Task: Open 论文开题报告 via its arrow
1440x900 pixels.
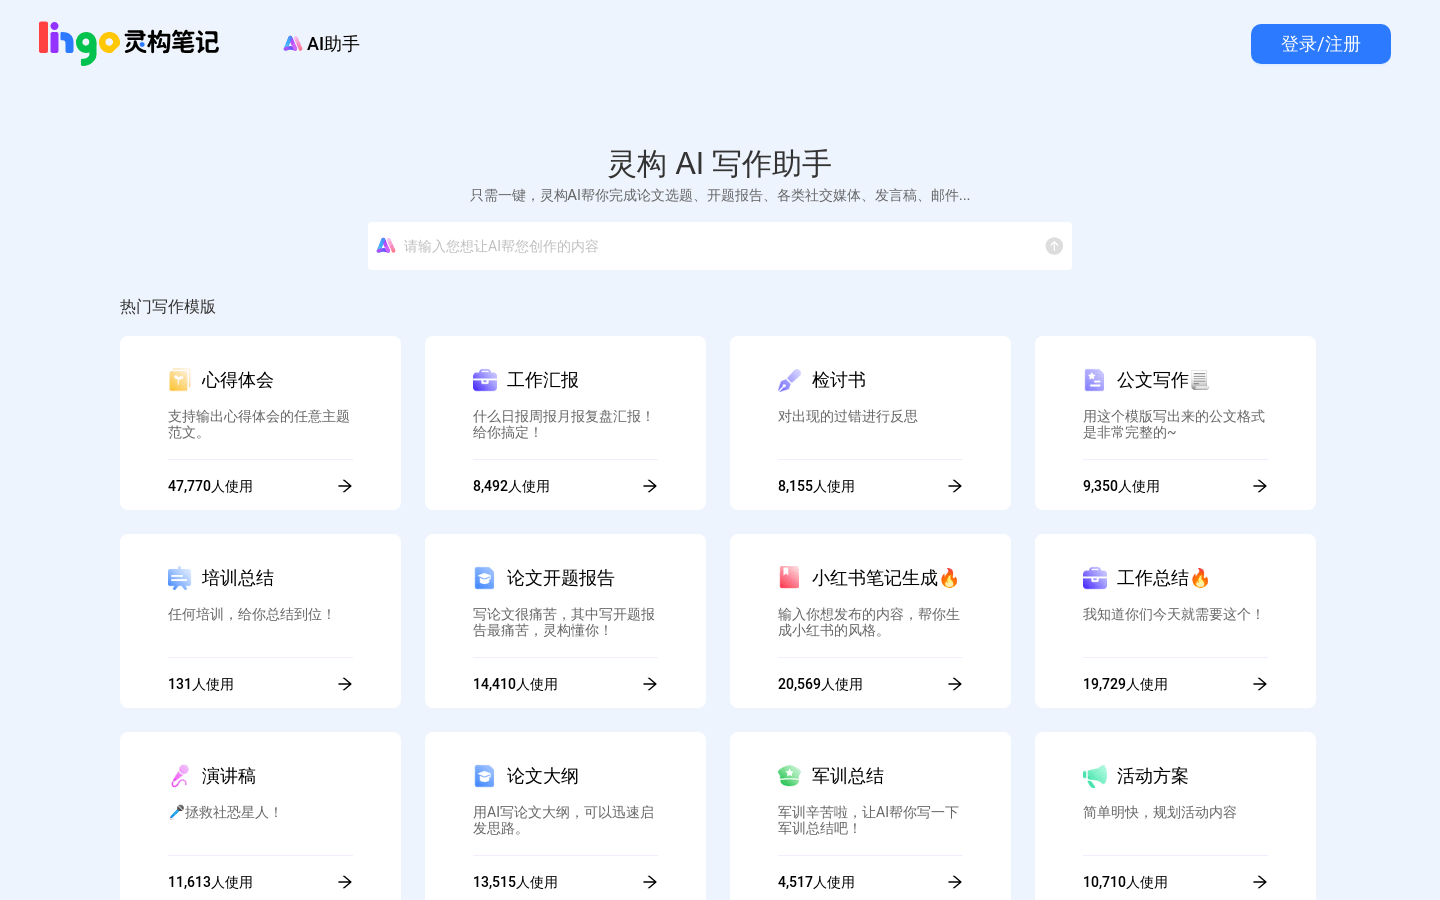Action: pyautogui.click(x=650, y=684)
